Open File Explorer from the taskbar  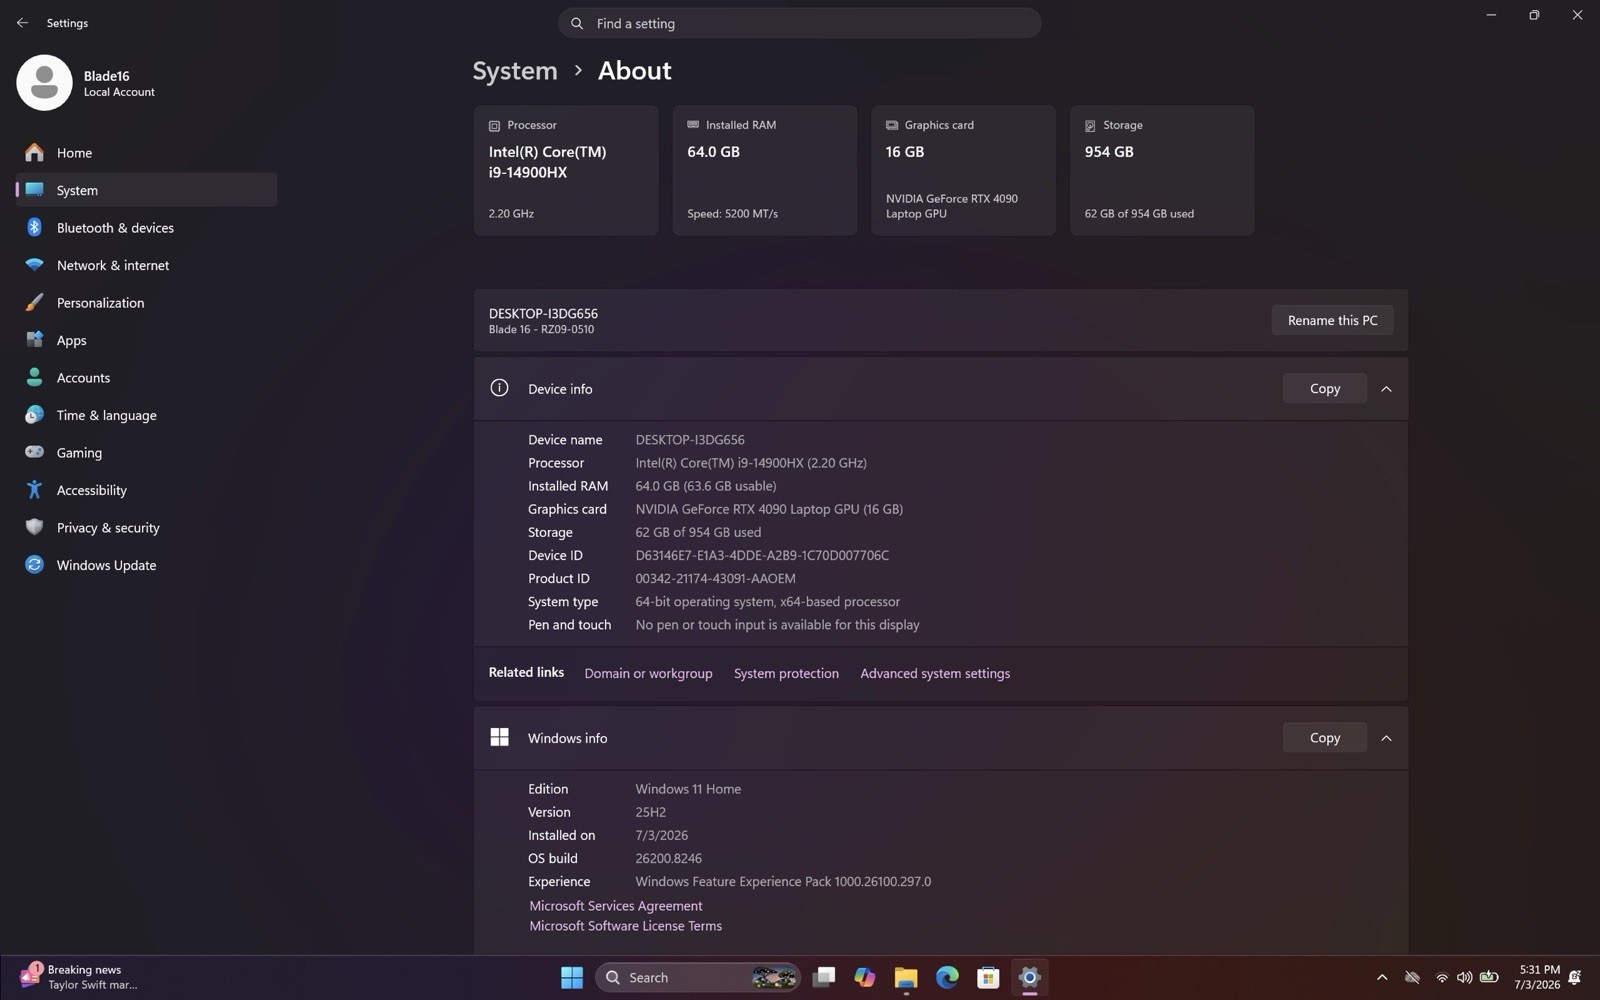906,977
